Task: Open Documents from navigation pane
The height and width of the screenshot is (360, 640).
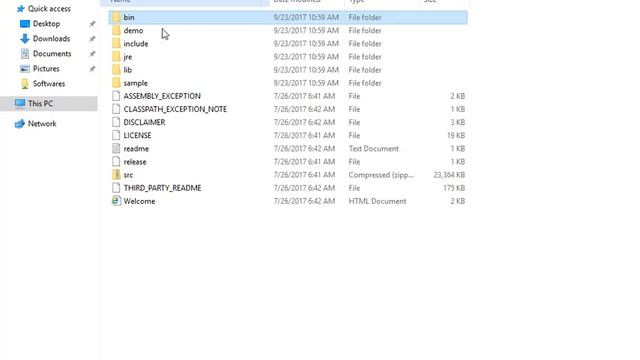Action: (x=52, y=54)
